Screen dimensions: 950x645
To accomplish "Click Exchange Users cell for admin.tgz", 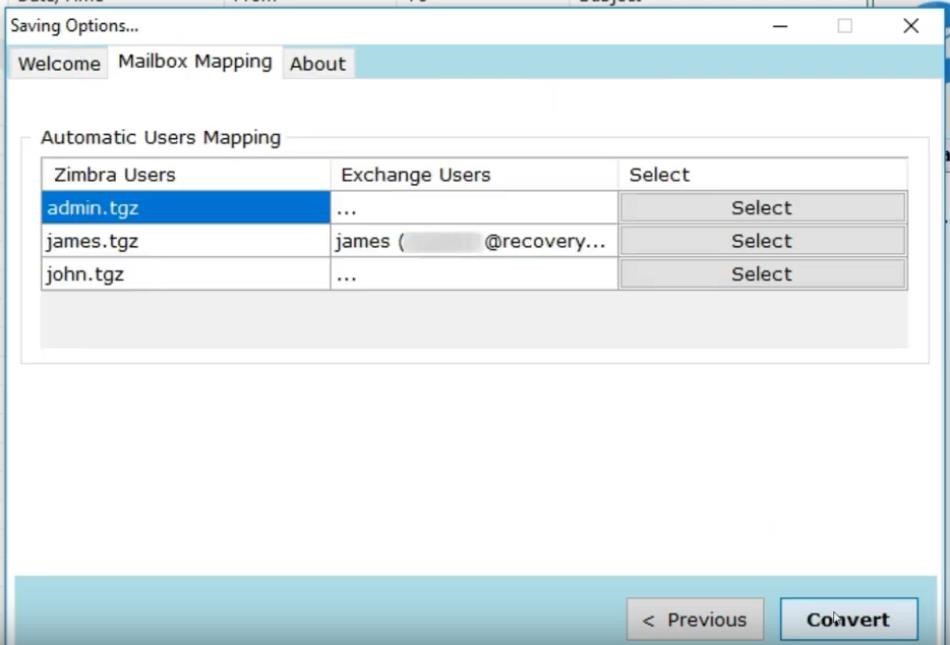I will [x=474, y=208].
